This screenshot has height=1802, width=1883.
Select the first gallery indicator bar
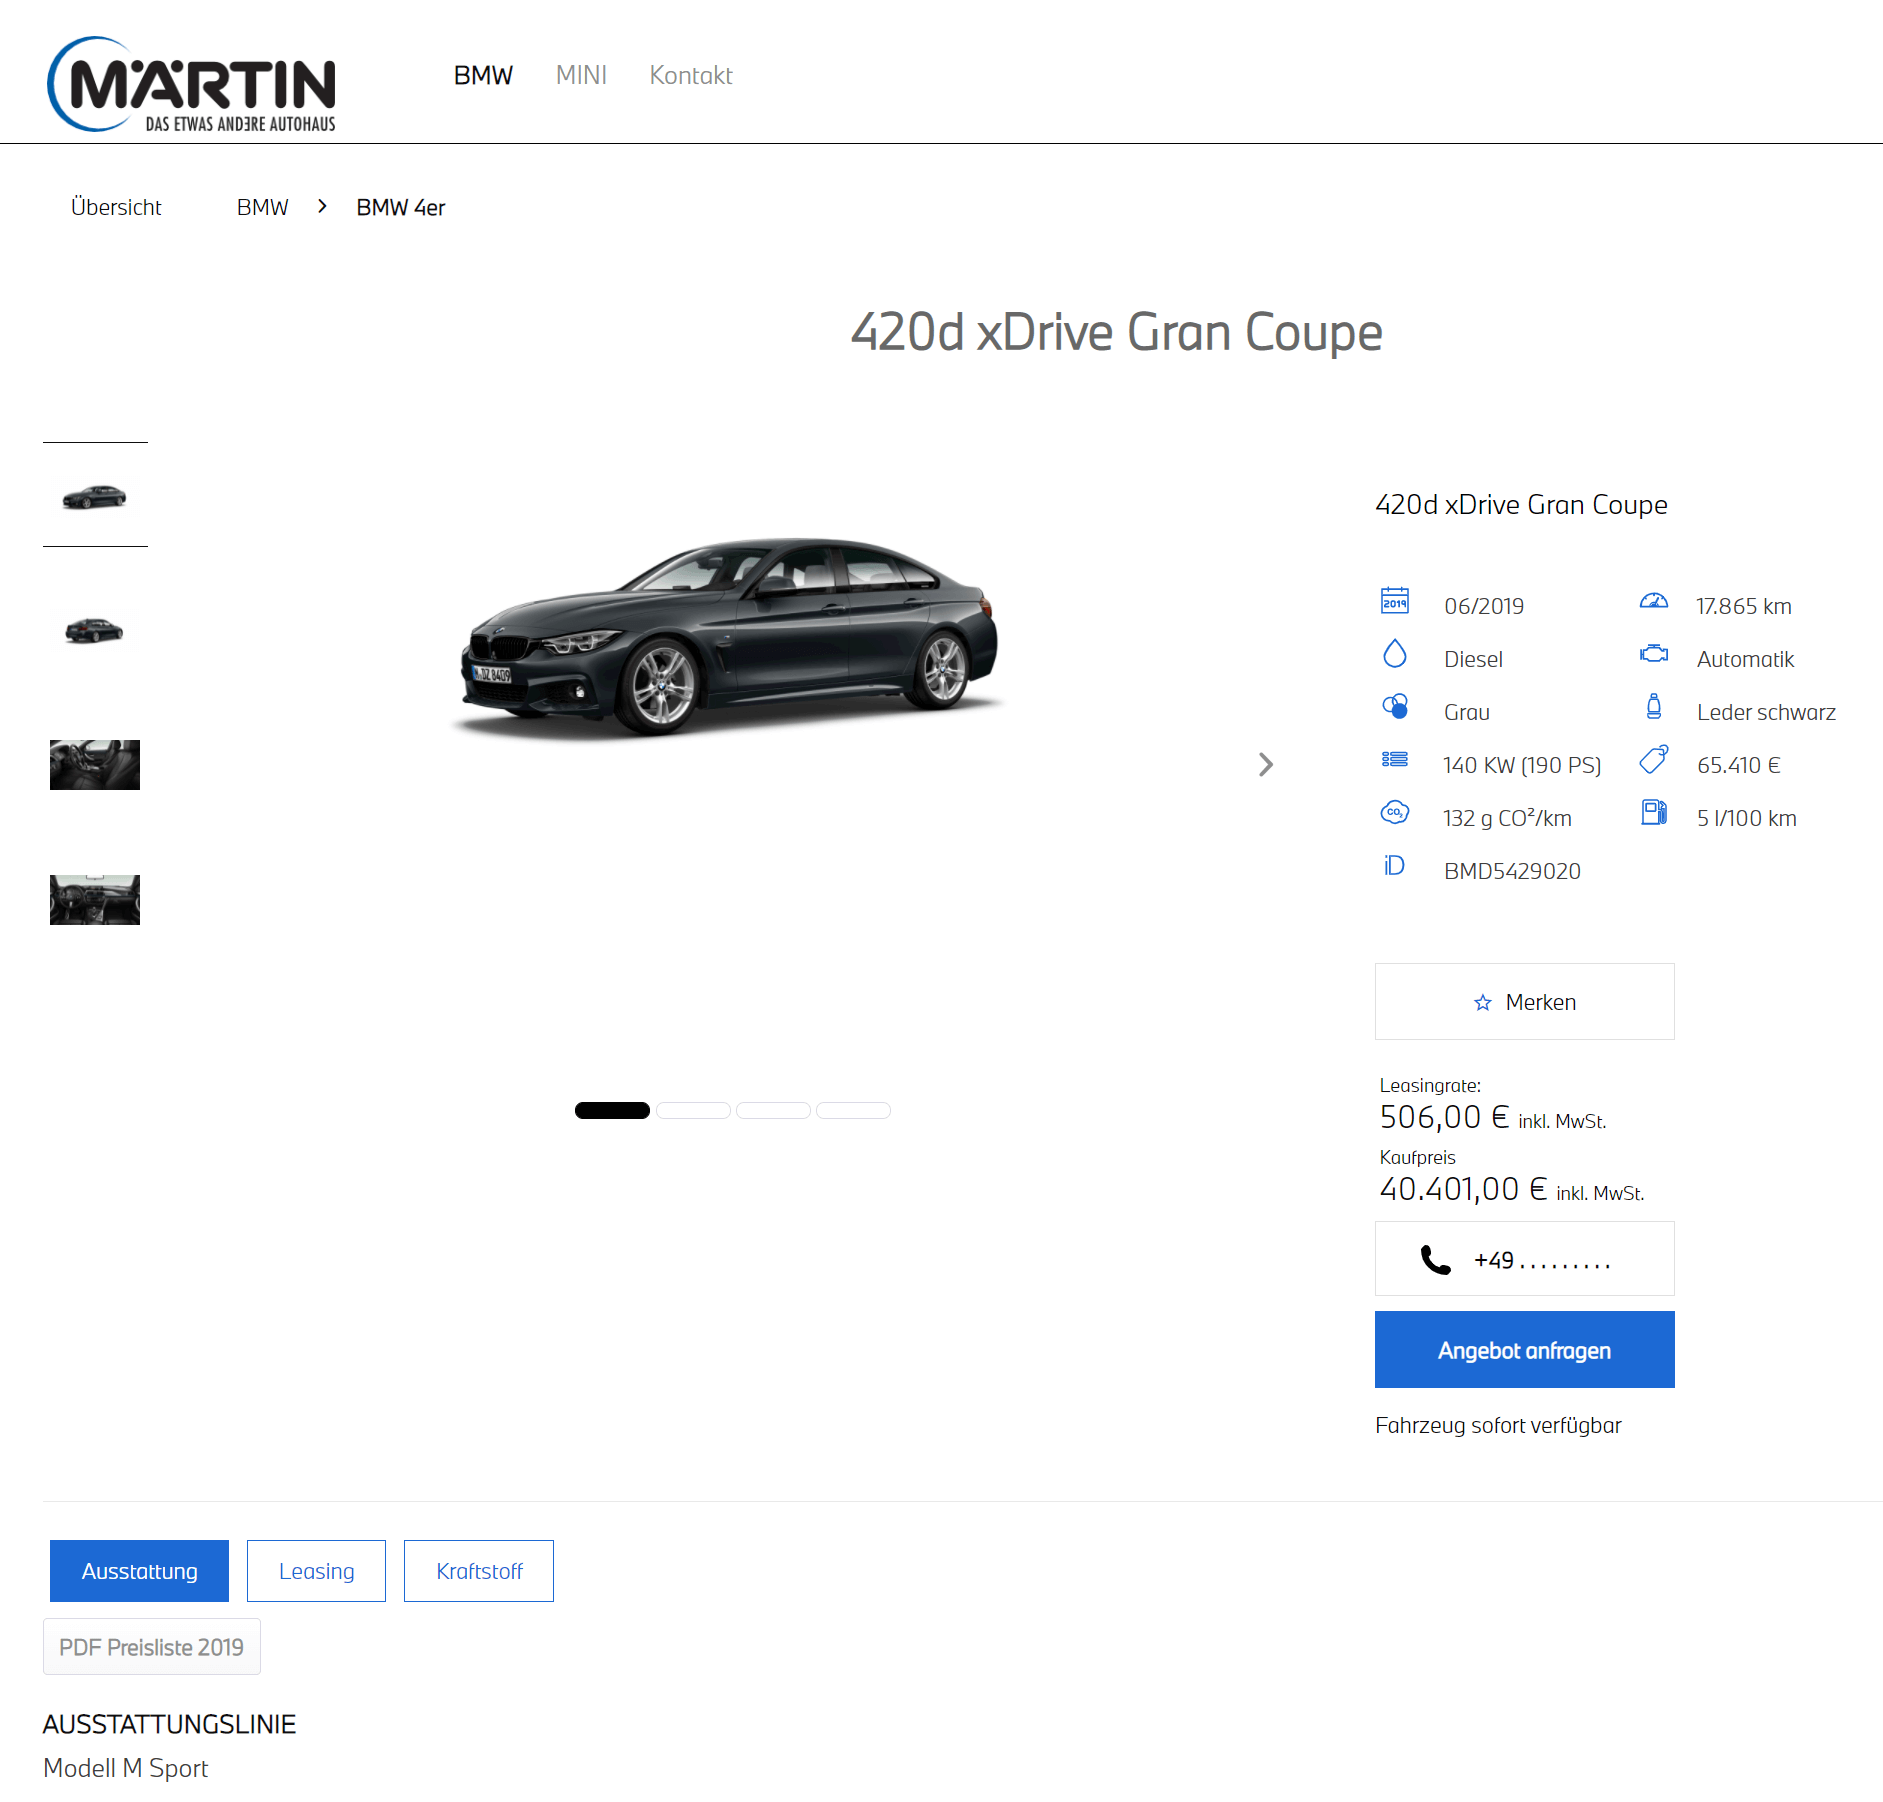(612, 1110)
